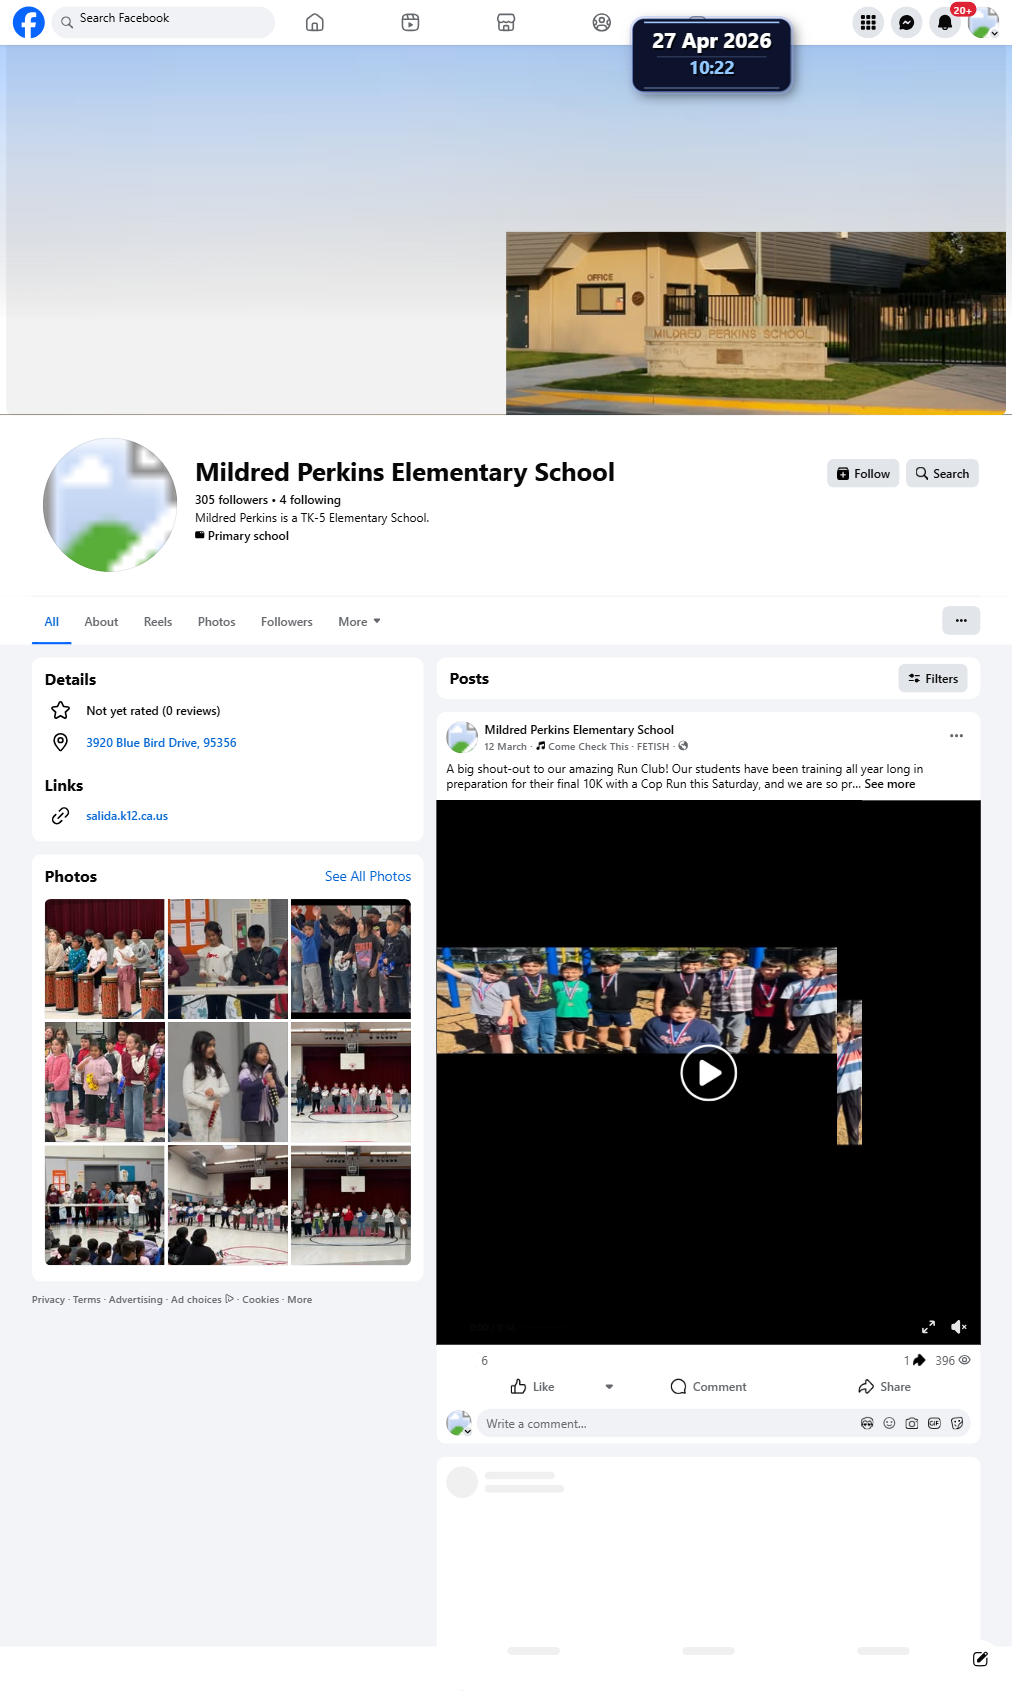
Task: Open first photo of drummers on stage
Action: [x=105, y=959]
